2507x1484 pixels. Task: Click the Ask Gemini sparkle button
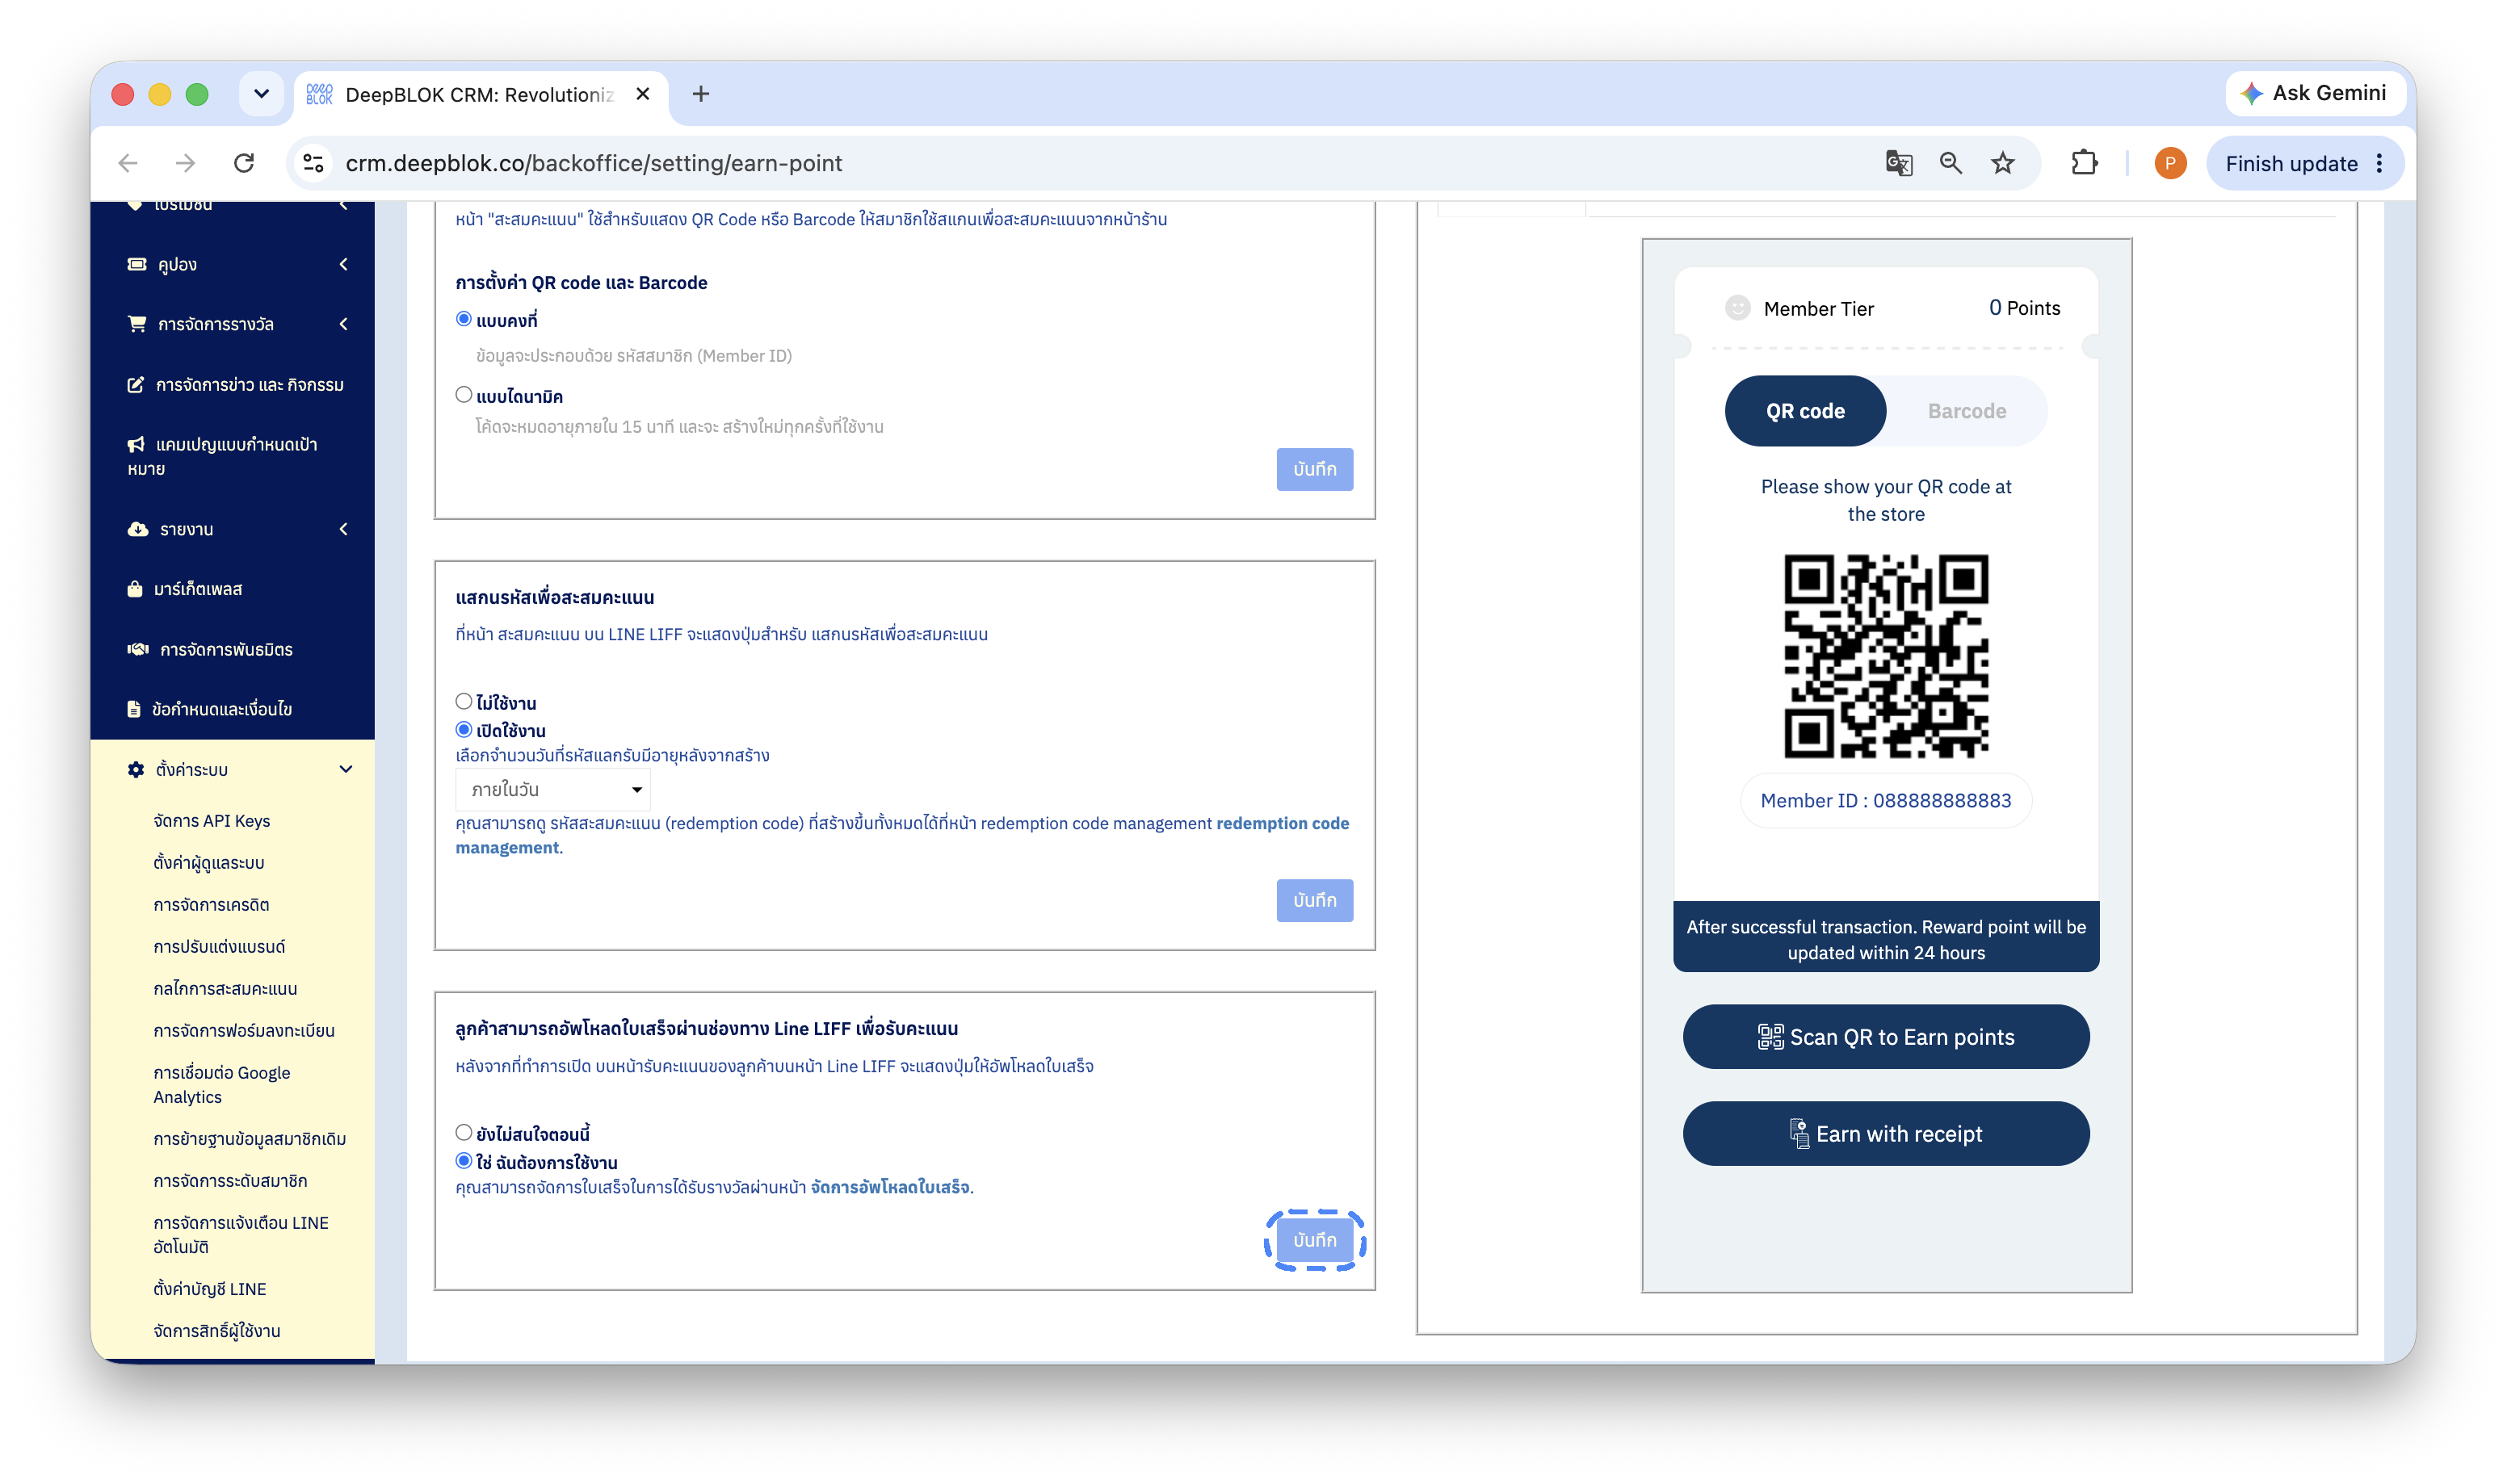(2313, 93)
